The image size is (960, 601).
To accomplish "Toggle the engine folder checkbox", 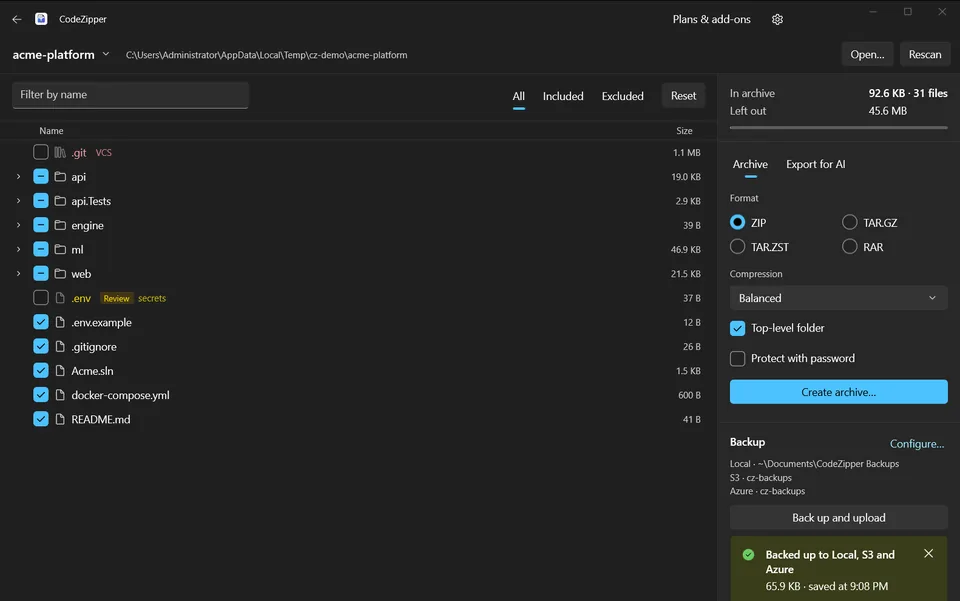I will tap(40, 225).
